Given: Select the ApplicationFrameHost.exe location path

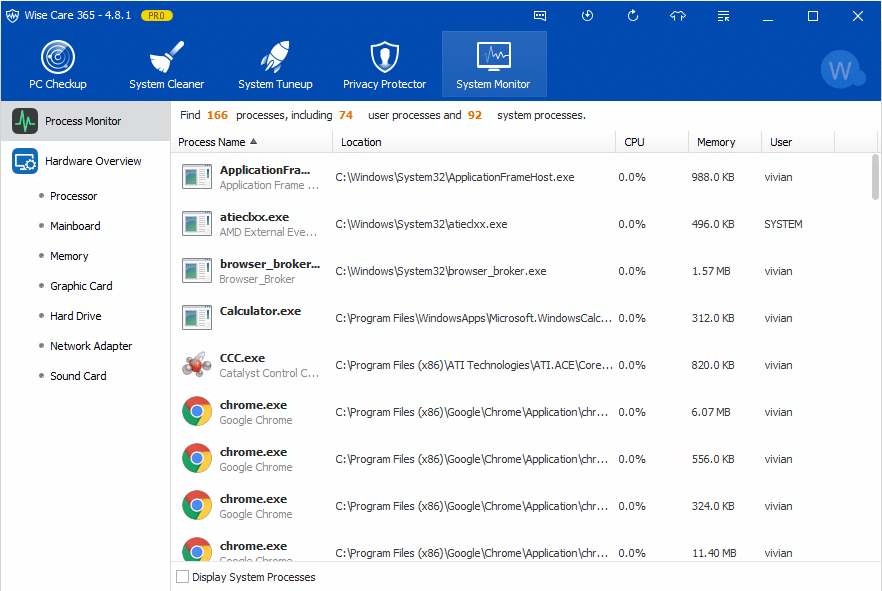Looking at the screenshot, I should [x=454, y=177].
